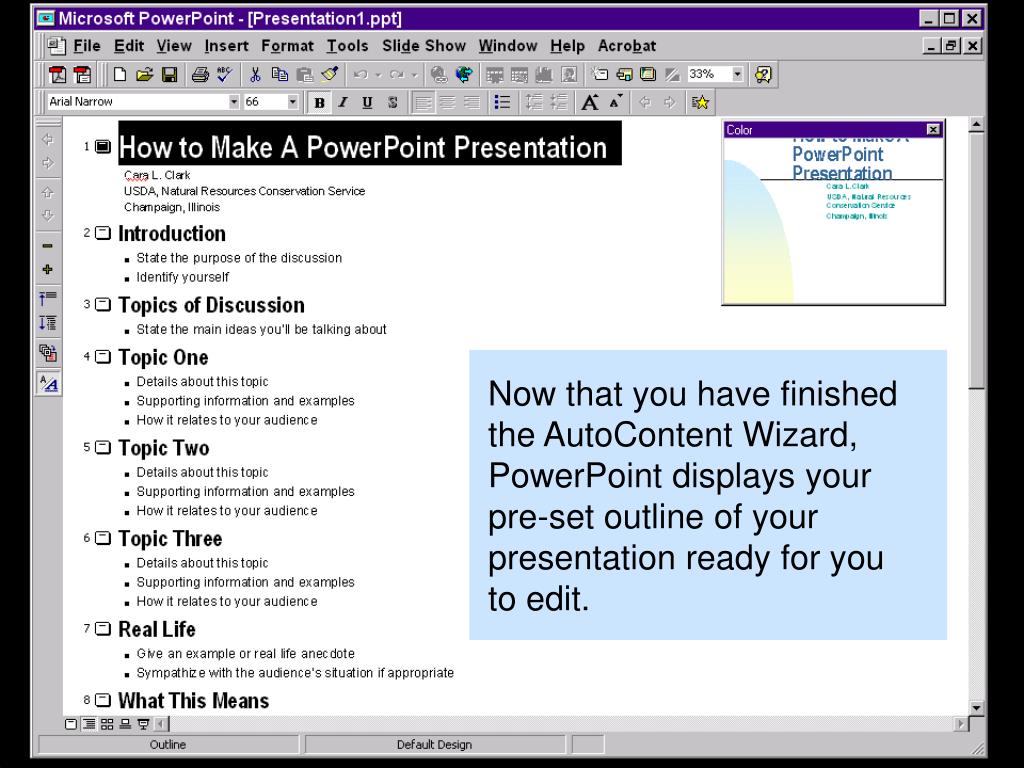The height and width of the screenshot is (768, 1024).
Task: Close the Color preview panel
Action: click(934, 130)
